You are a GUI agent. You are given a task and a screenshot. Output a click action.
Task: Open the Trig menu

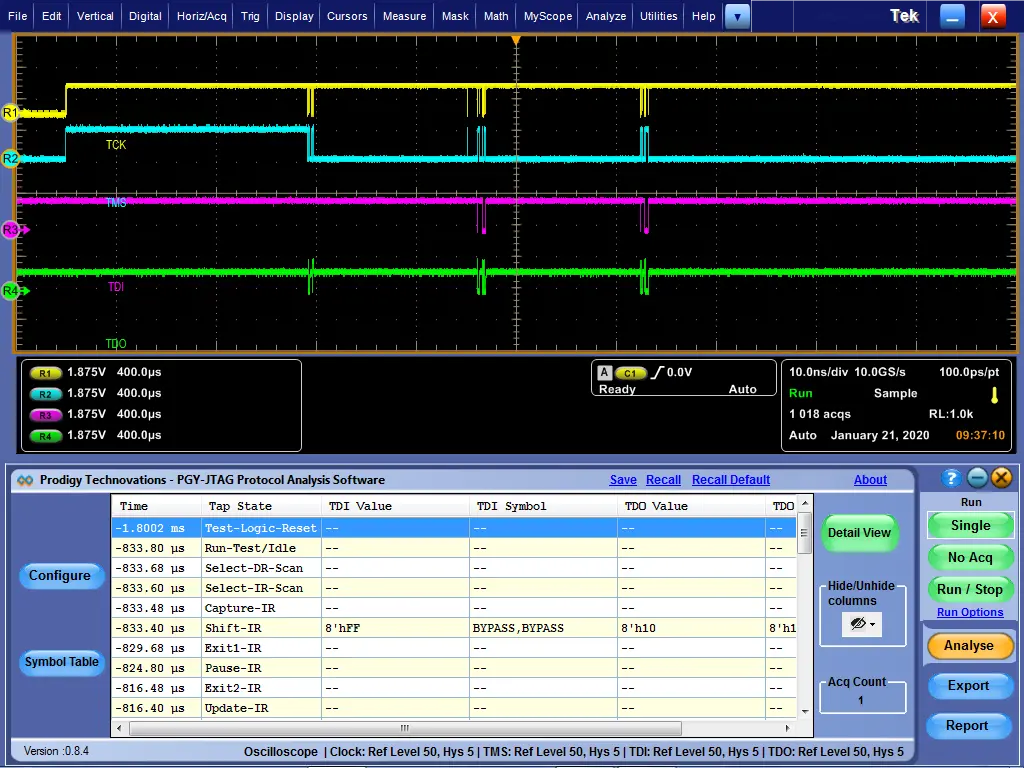250,16
